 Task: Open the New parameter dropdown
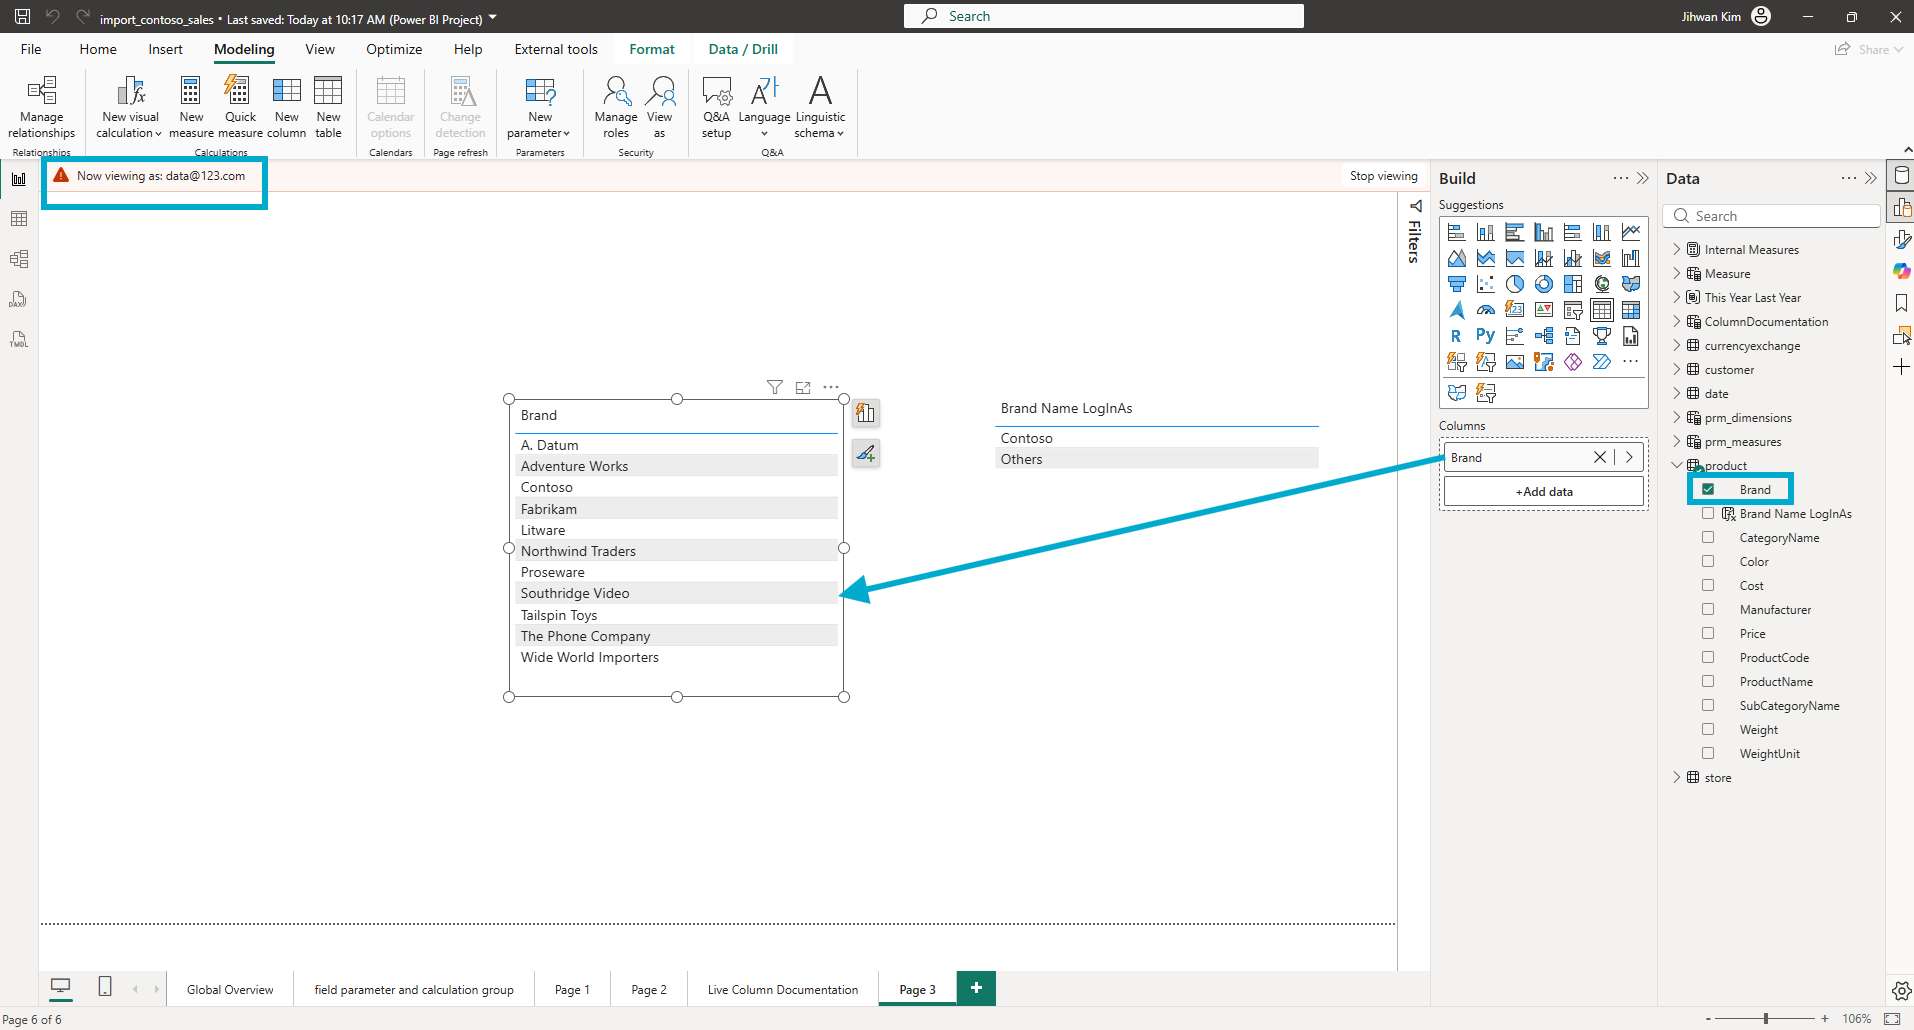pyautogui.click(x=539, y=108)
